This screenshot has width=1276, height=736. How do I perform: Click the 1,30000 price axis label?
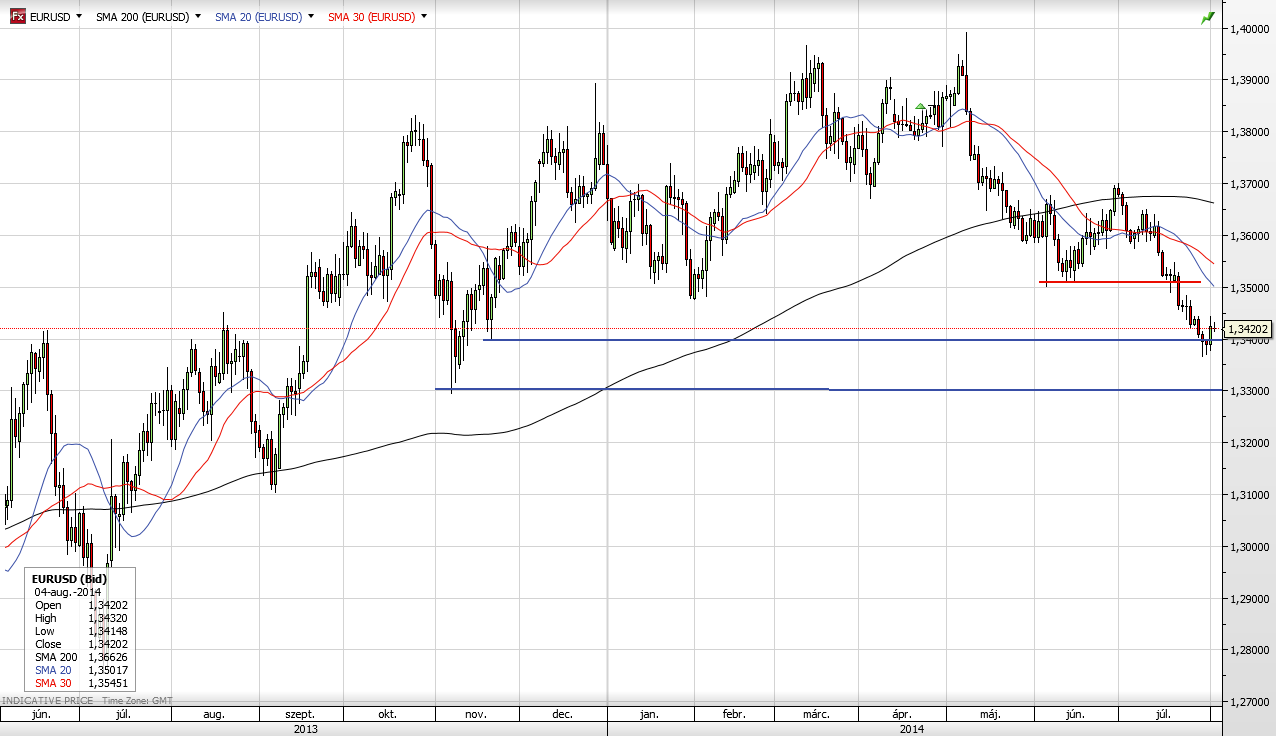tap(1250, 547)
